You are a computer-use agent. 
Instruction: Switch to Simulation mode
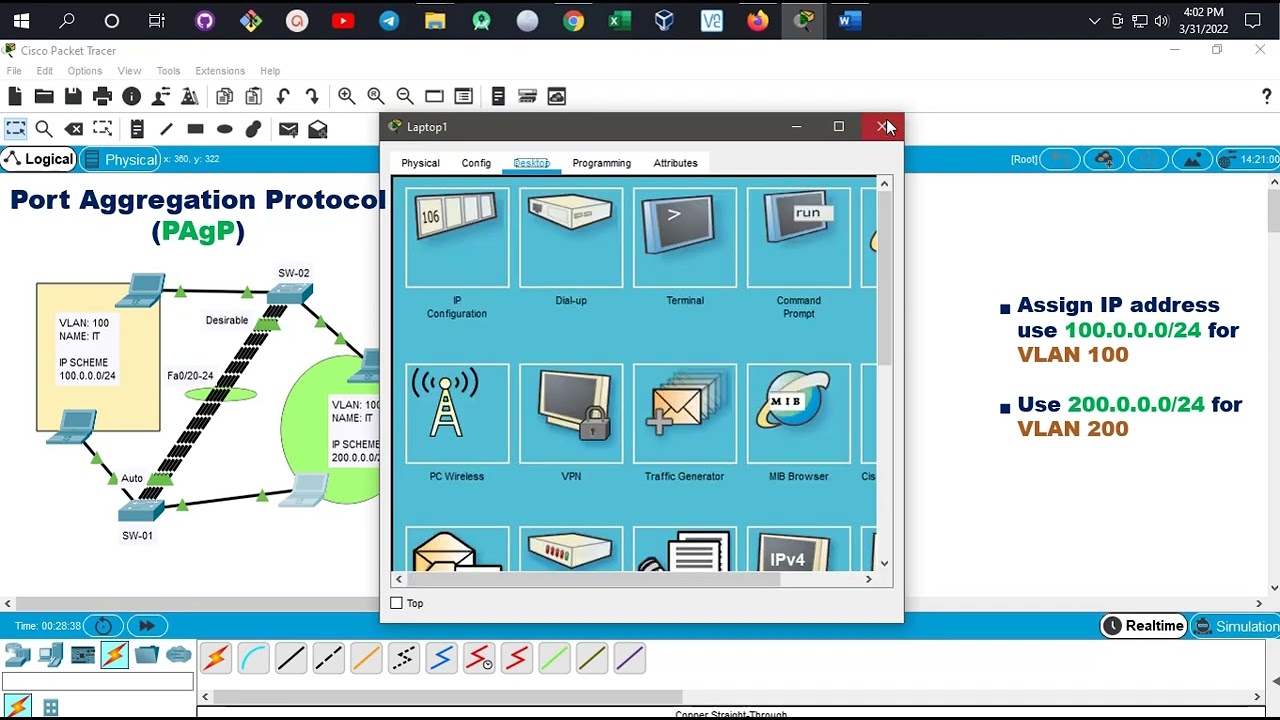pyautogui.click(x=1235, y=626)
